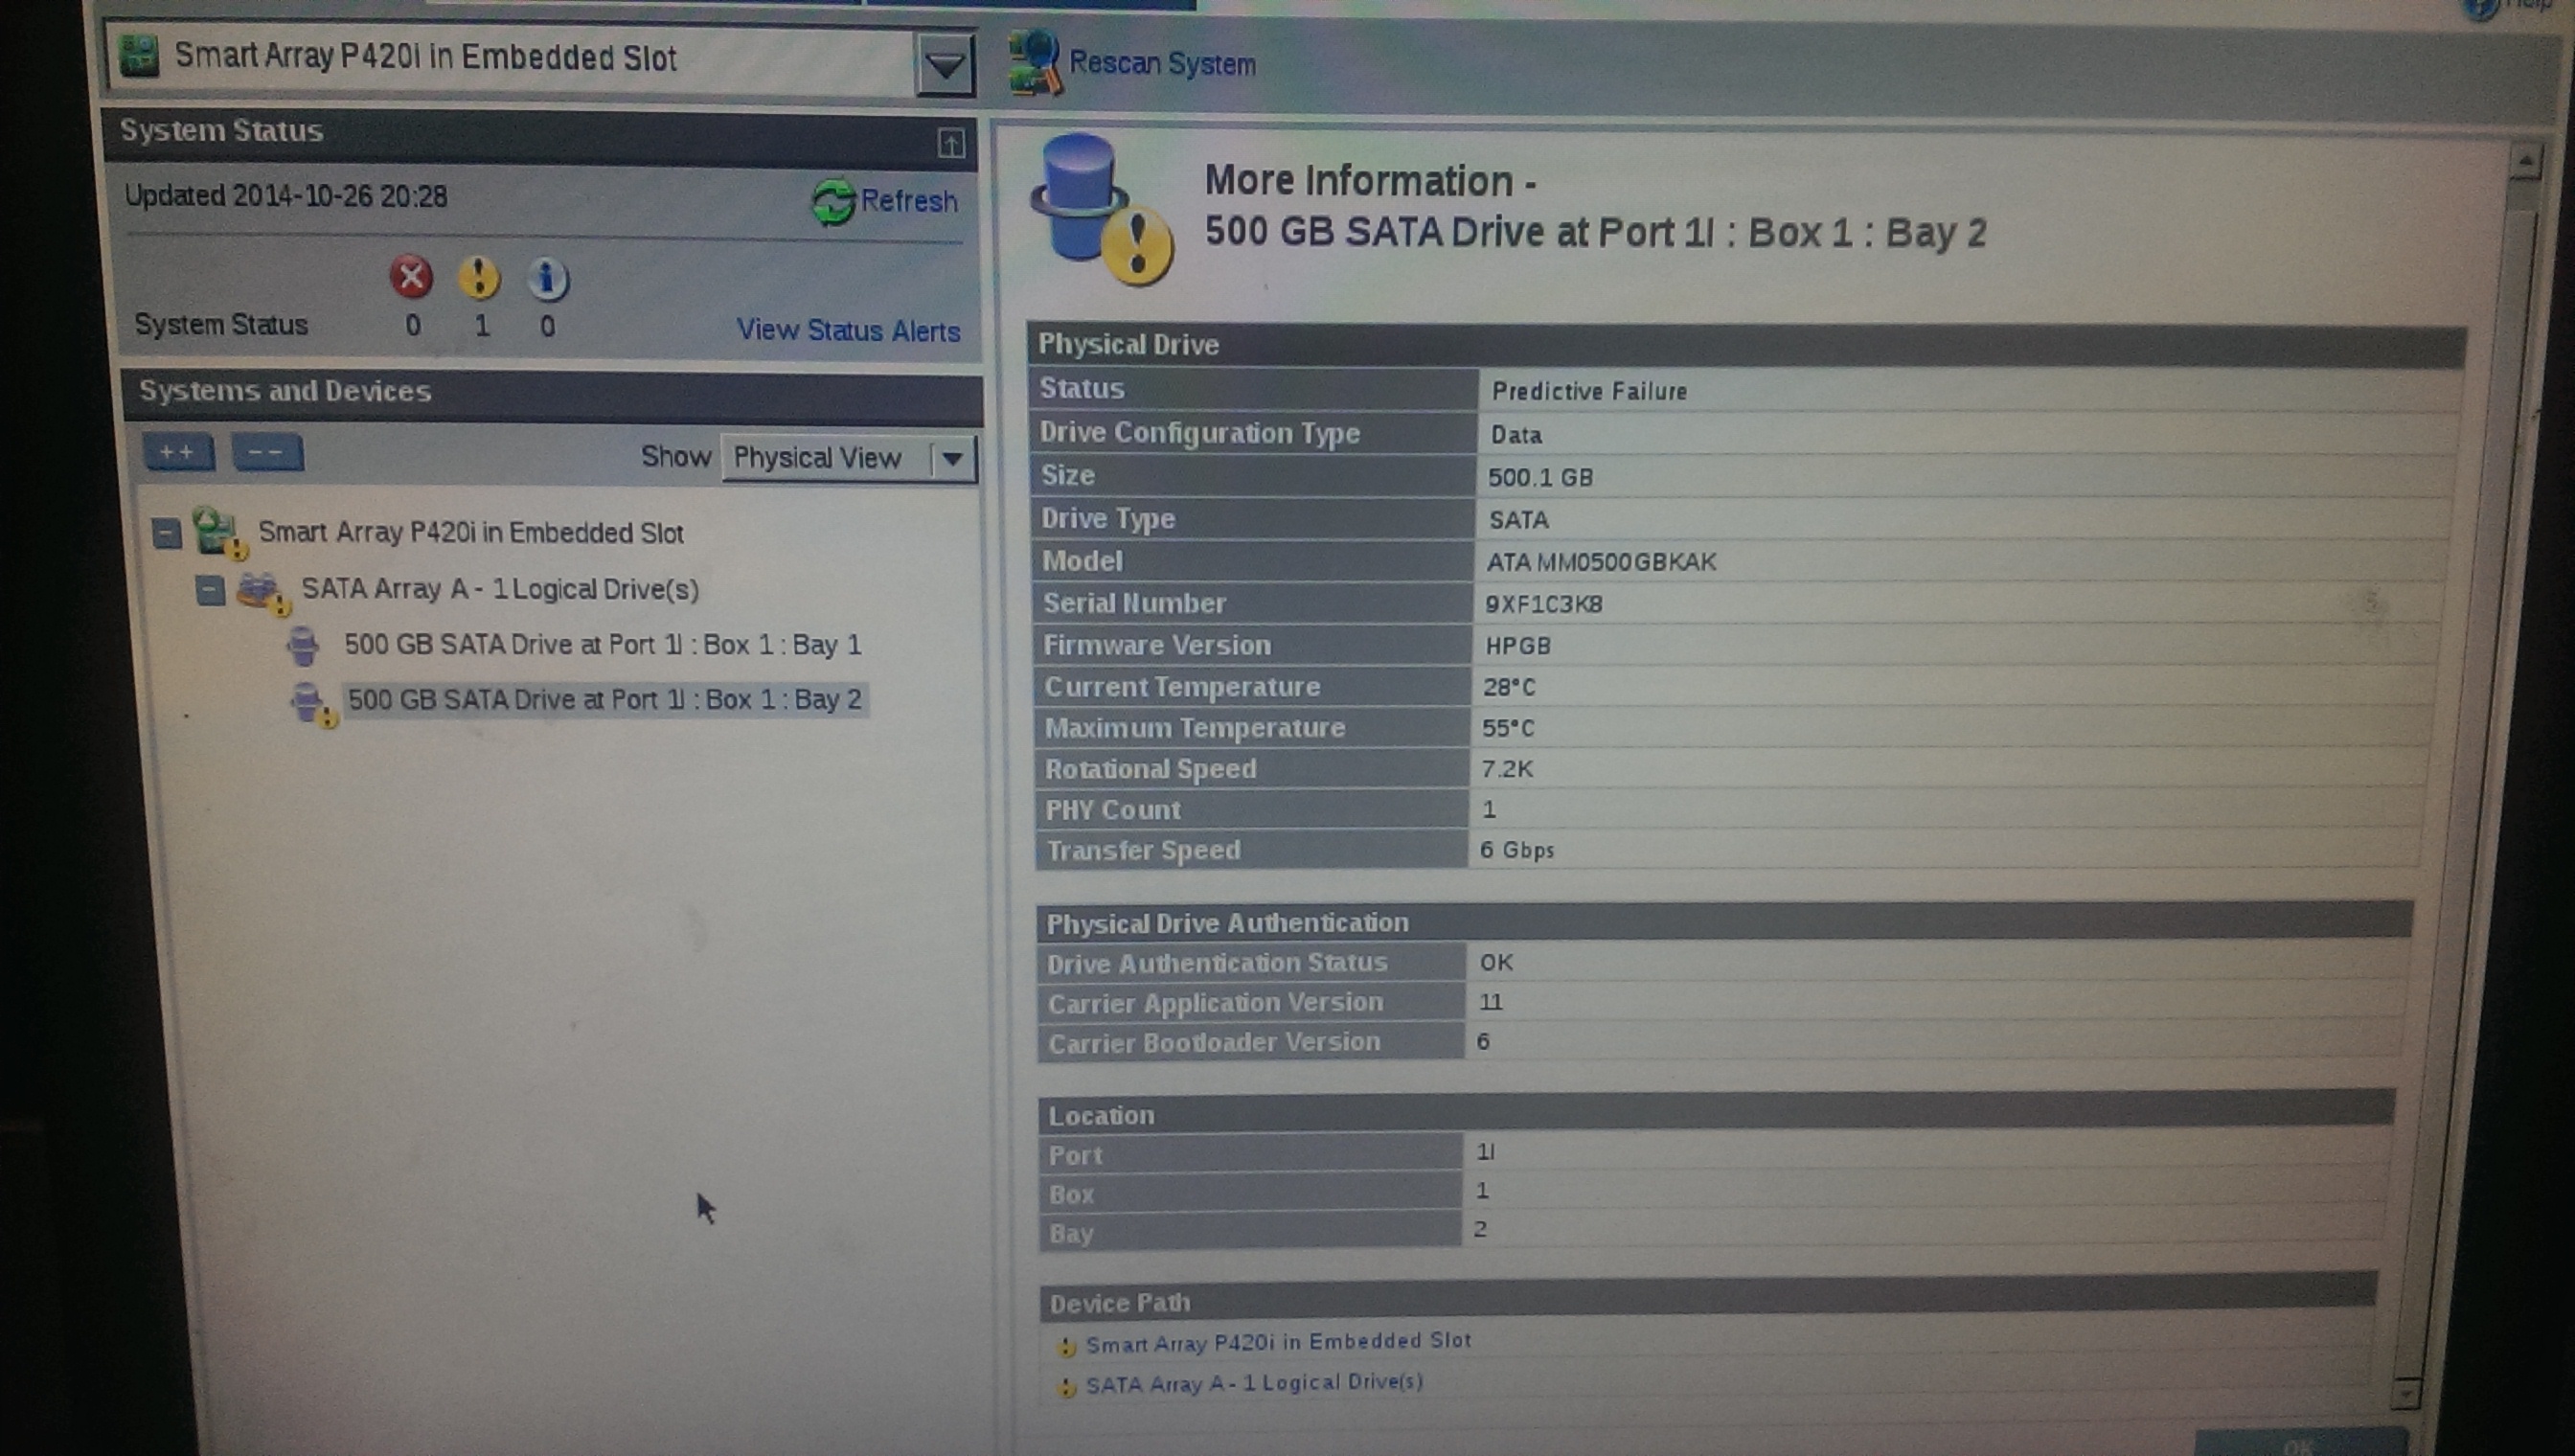Open the Physical View show dropdown
This screenshot has height=1456, width=2575.
pyautogui.click(x=848, y=458)
